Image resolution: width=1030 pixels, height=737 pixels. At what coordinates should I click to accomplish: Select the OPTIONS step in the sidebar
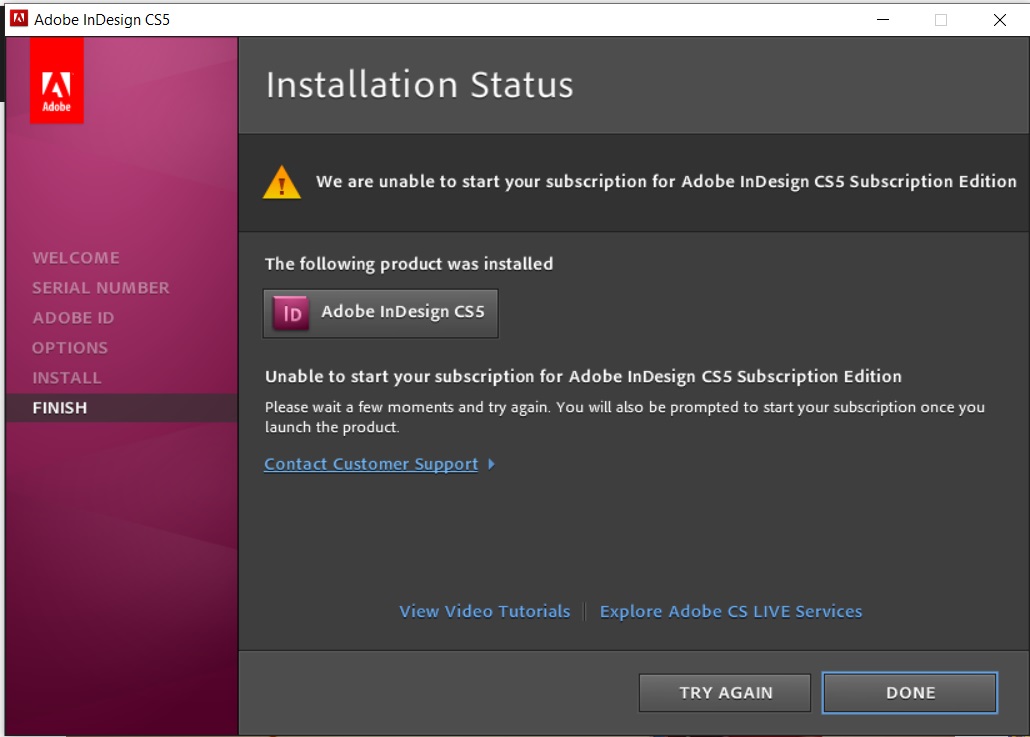click(x=70, y=348)
